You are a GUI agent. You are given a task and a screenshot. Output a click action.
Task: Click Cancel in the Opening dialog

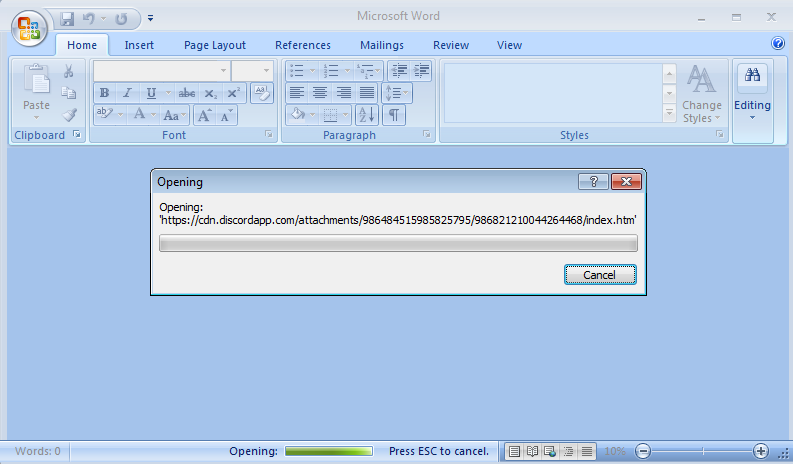(x=600, y=275)
